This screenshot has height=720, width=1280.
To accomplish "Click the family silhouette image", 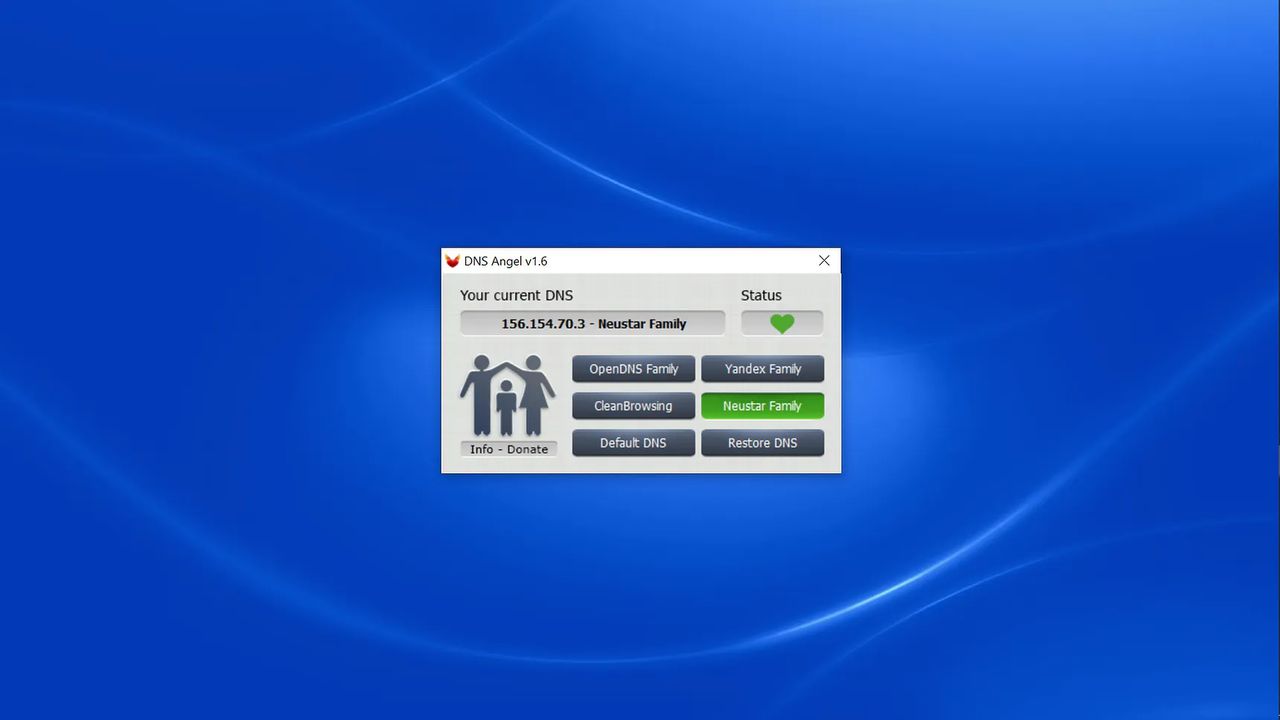I will point(508,396).
